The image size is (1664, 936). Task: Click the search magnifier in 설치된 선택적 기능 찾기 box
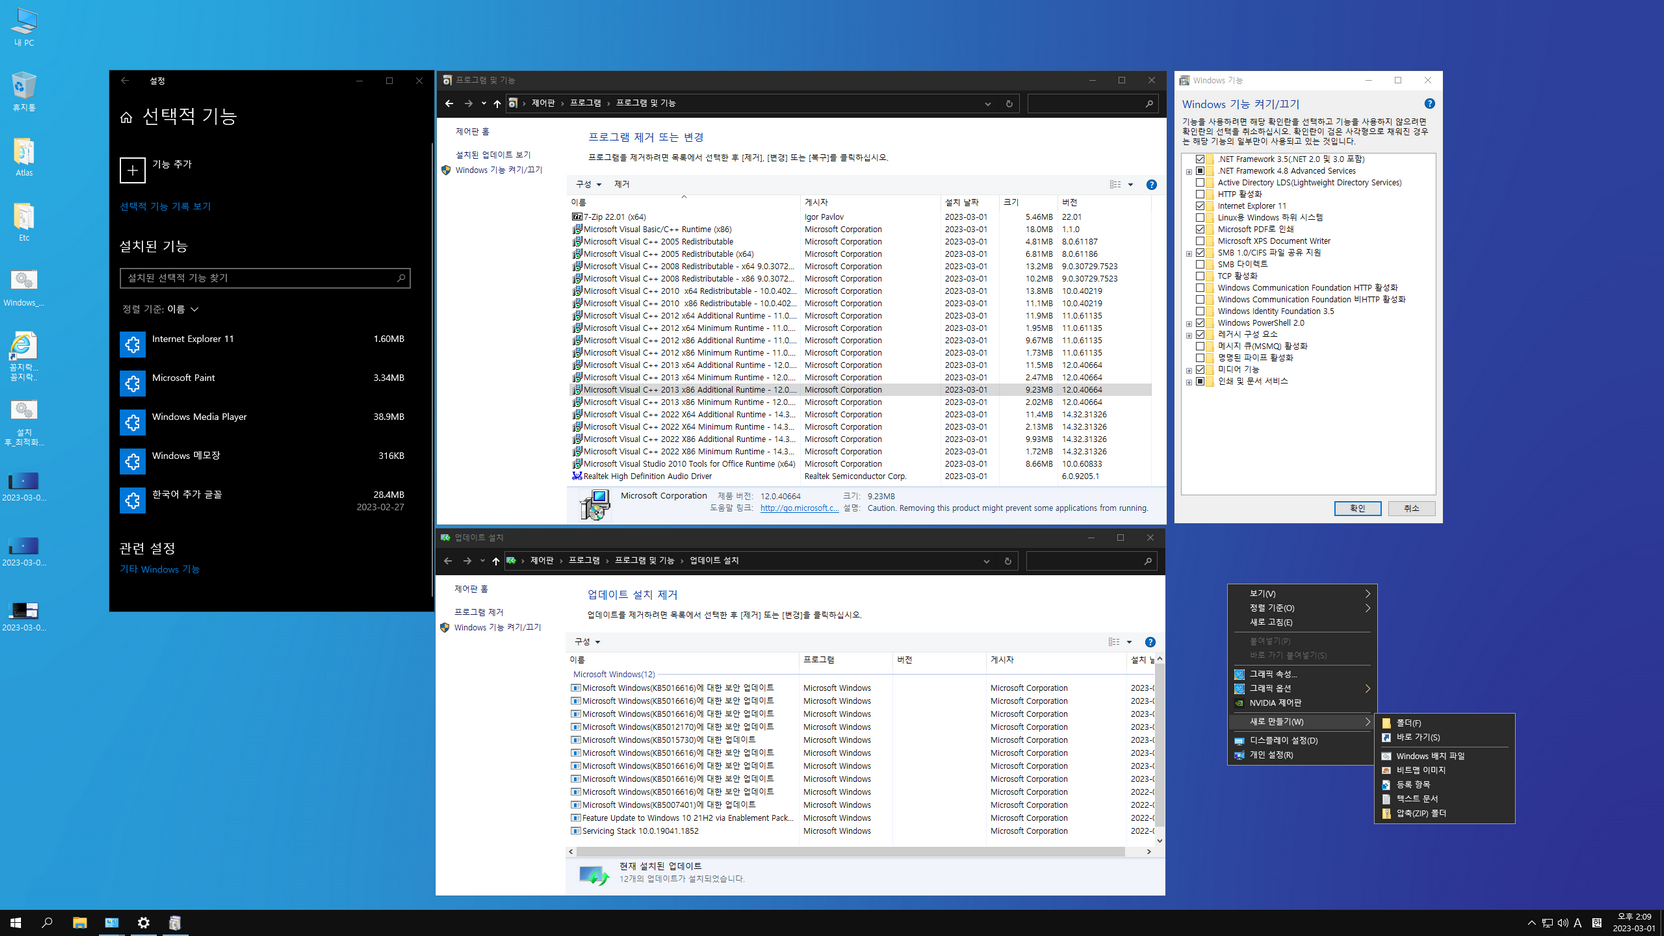401,278
